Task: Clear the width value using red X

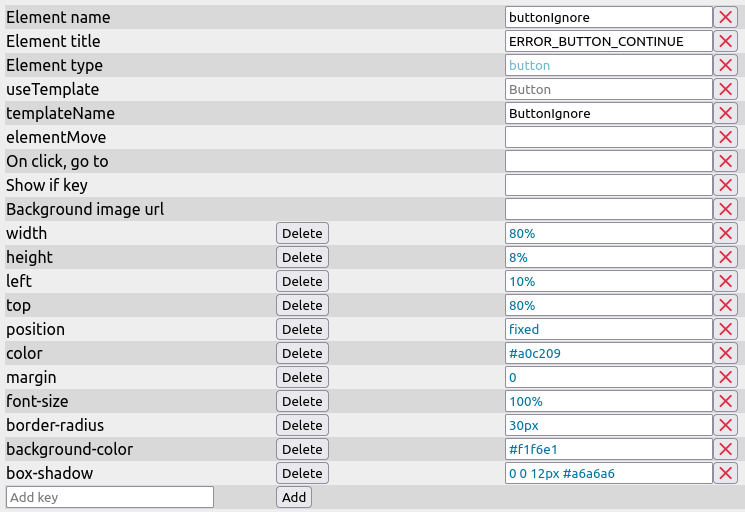Action: [726, 233]
